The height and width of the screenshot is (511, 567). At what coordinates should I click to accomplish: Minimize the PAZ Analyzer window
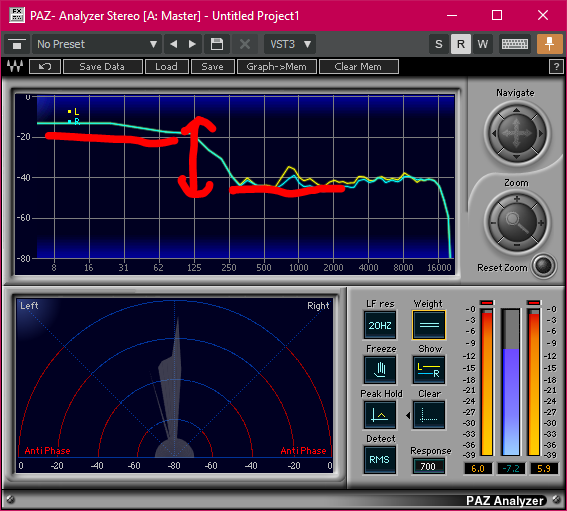[452, 15]
